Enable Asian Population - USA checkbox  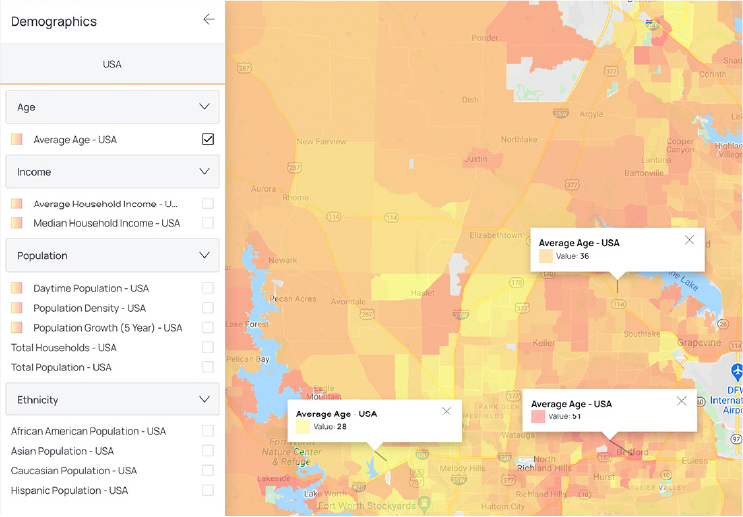(x=208, y=451)
